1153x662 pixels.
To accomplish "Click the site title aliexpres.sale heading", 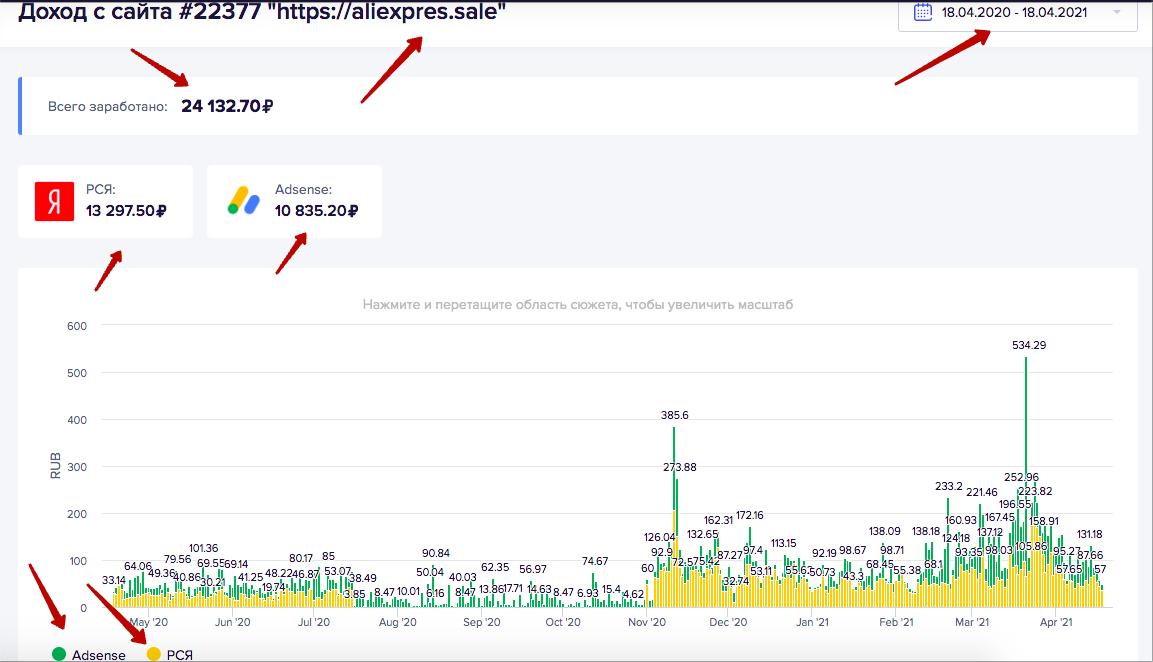I will pos(263,12).
